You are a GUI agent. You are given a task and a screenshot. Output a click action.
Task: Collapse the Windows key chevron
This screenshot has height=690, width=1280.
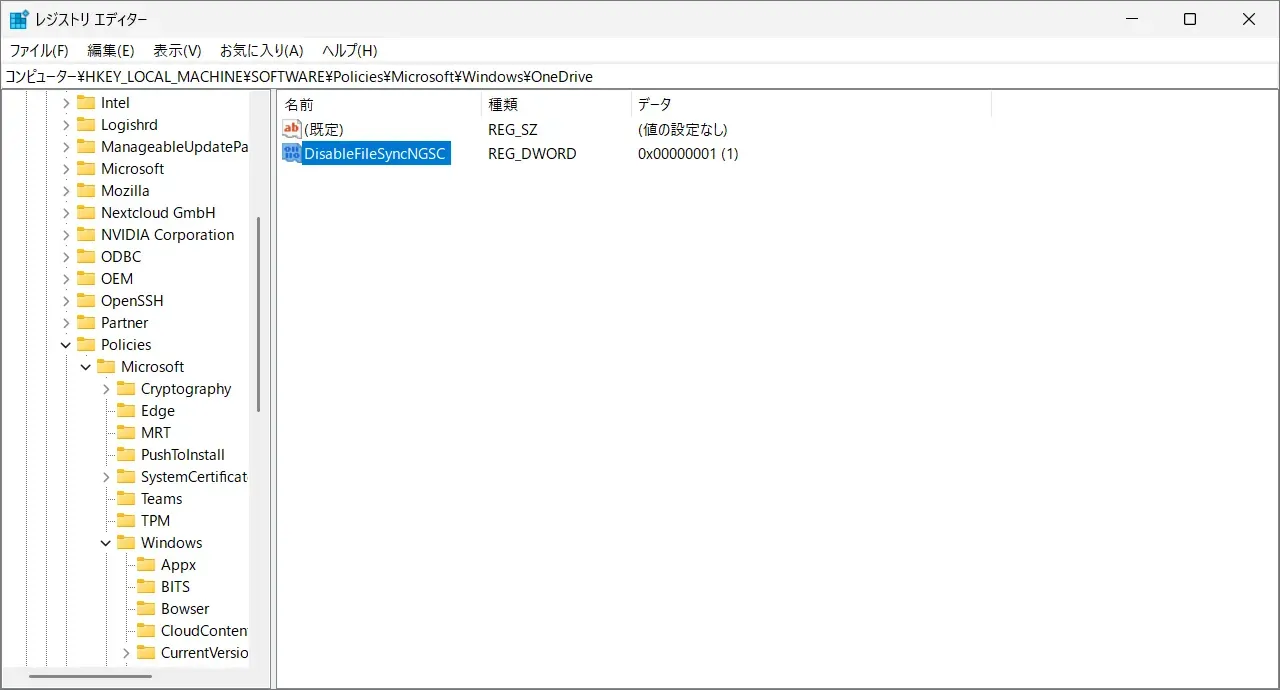106,543
